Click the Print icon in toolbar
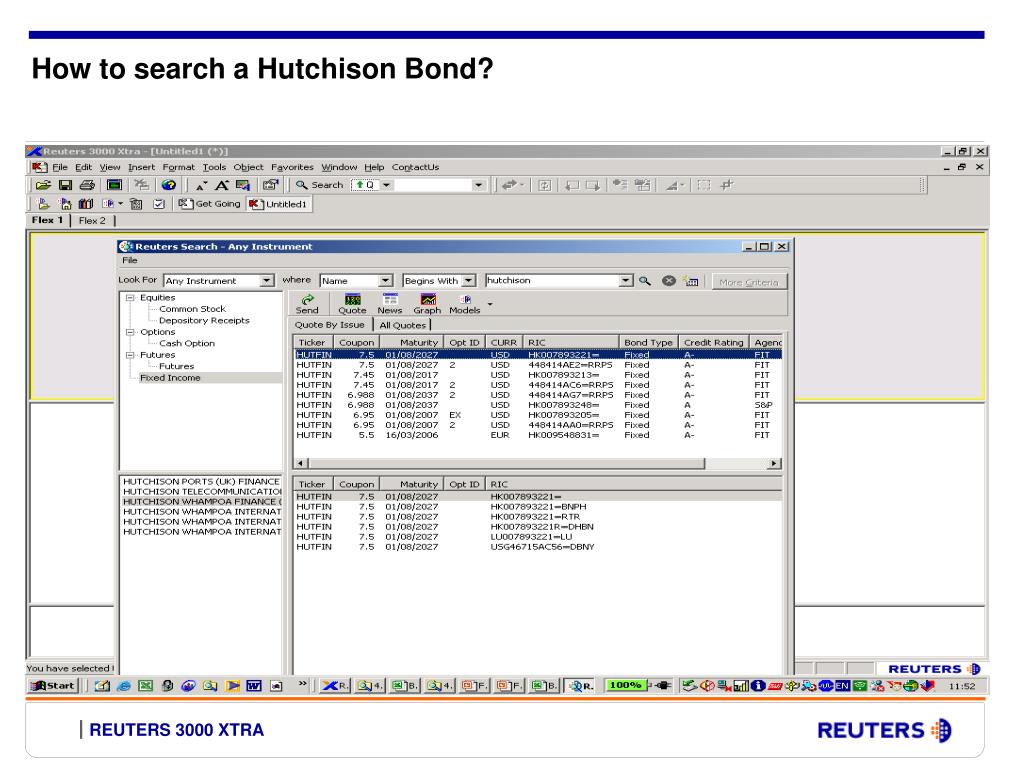This screenshot has height=768, width=1024. pos(88,185)
